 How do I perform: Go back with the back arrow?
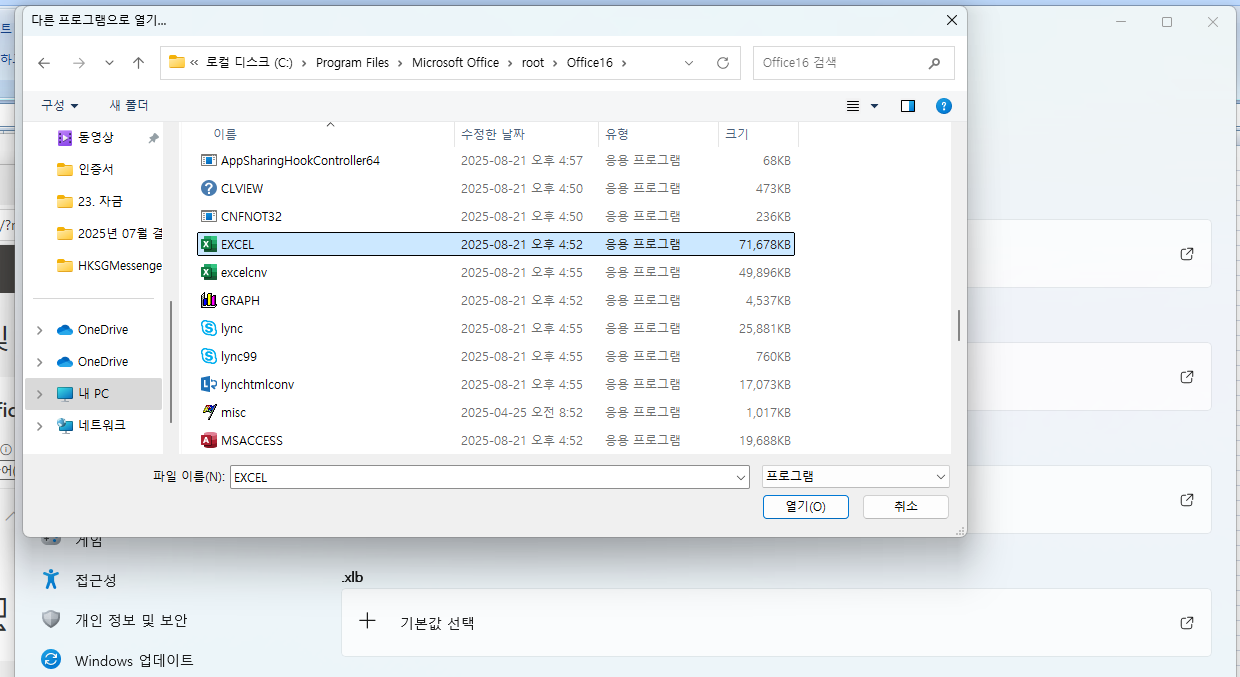pos(44,62)
